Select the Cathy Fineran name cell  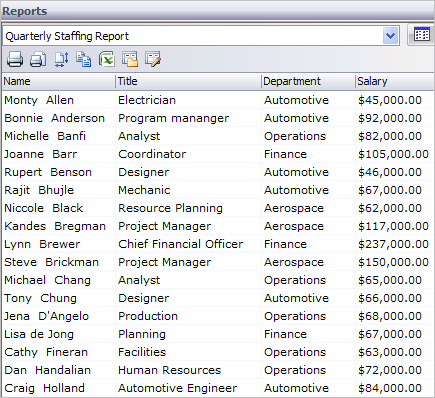point(59,352)
